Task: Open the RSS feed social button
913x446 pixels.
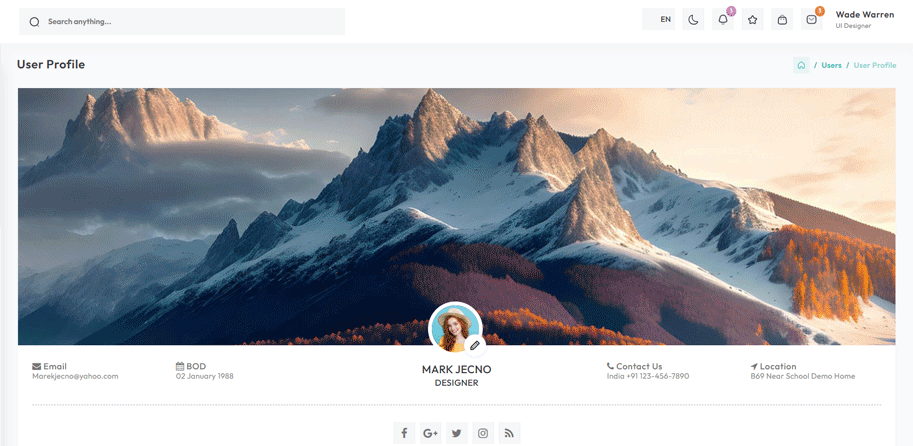Action: coord(509,433)
